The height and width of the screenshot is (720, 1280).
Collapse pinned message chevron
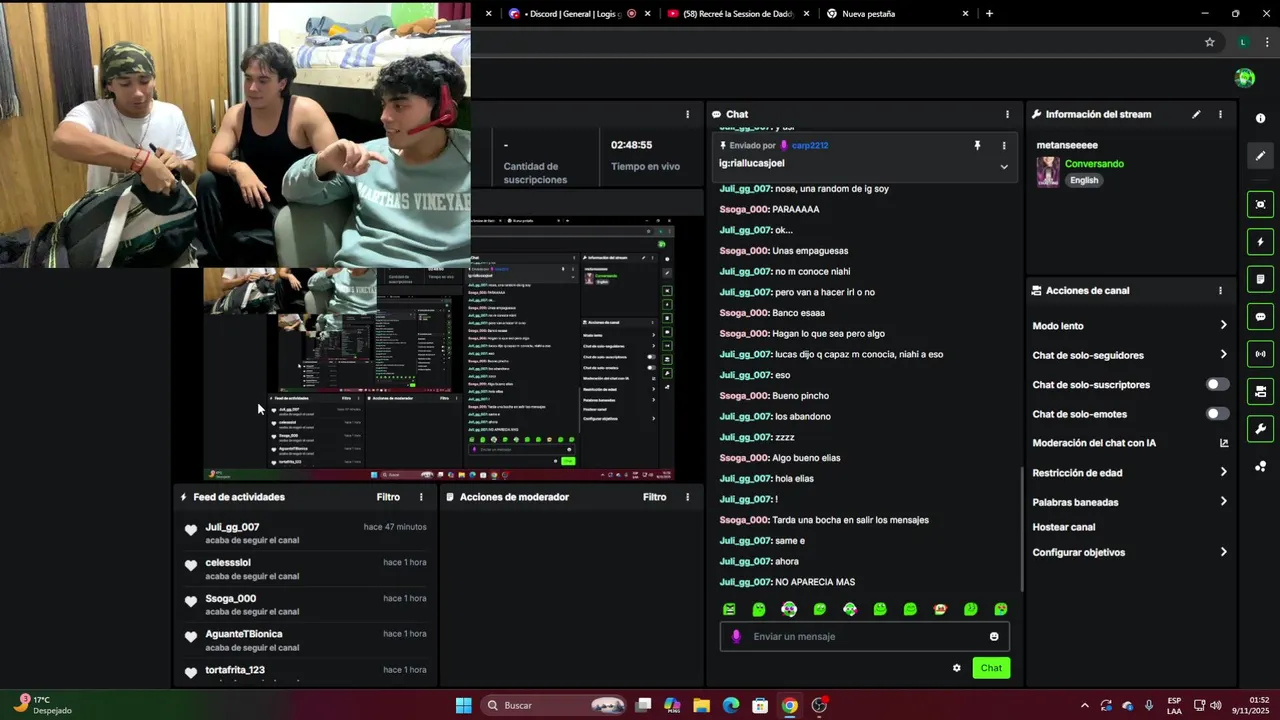[1004, 167]
